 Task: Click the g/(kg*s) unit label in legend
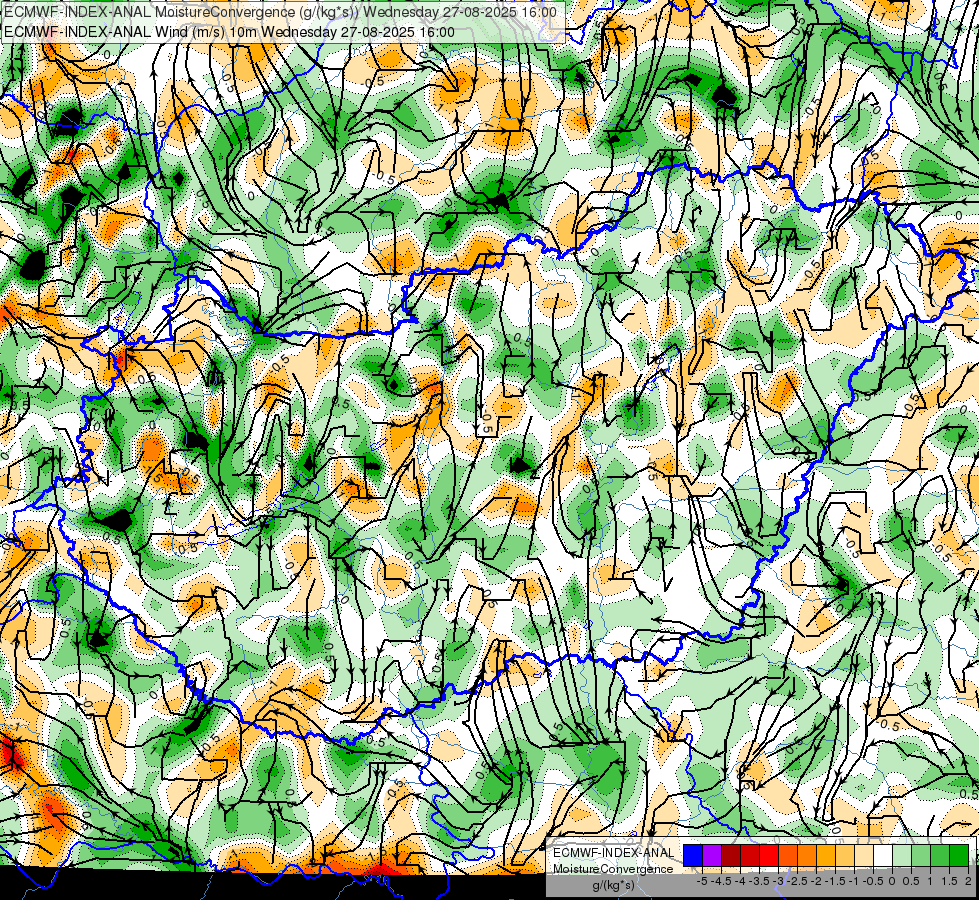point(613,885)
